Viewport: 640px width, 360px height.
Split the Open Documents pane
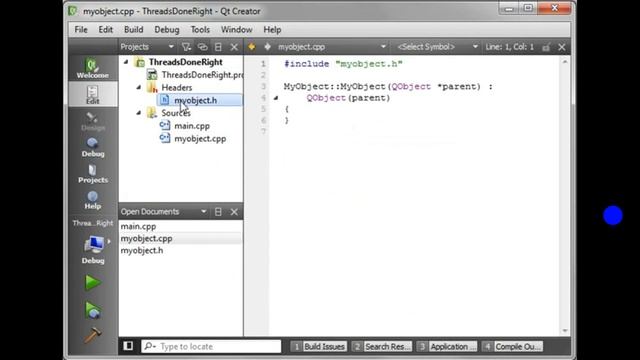click(218, 212)
